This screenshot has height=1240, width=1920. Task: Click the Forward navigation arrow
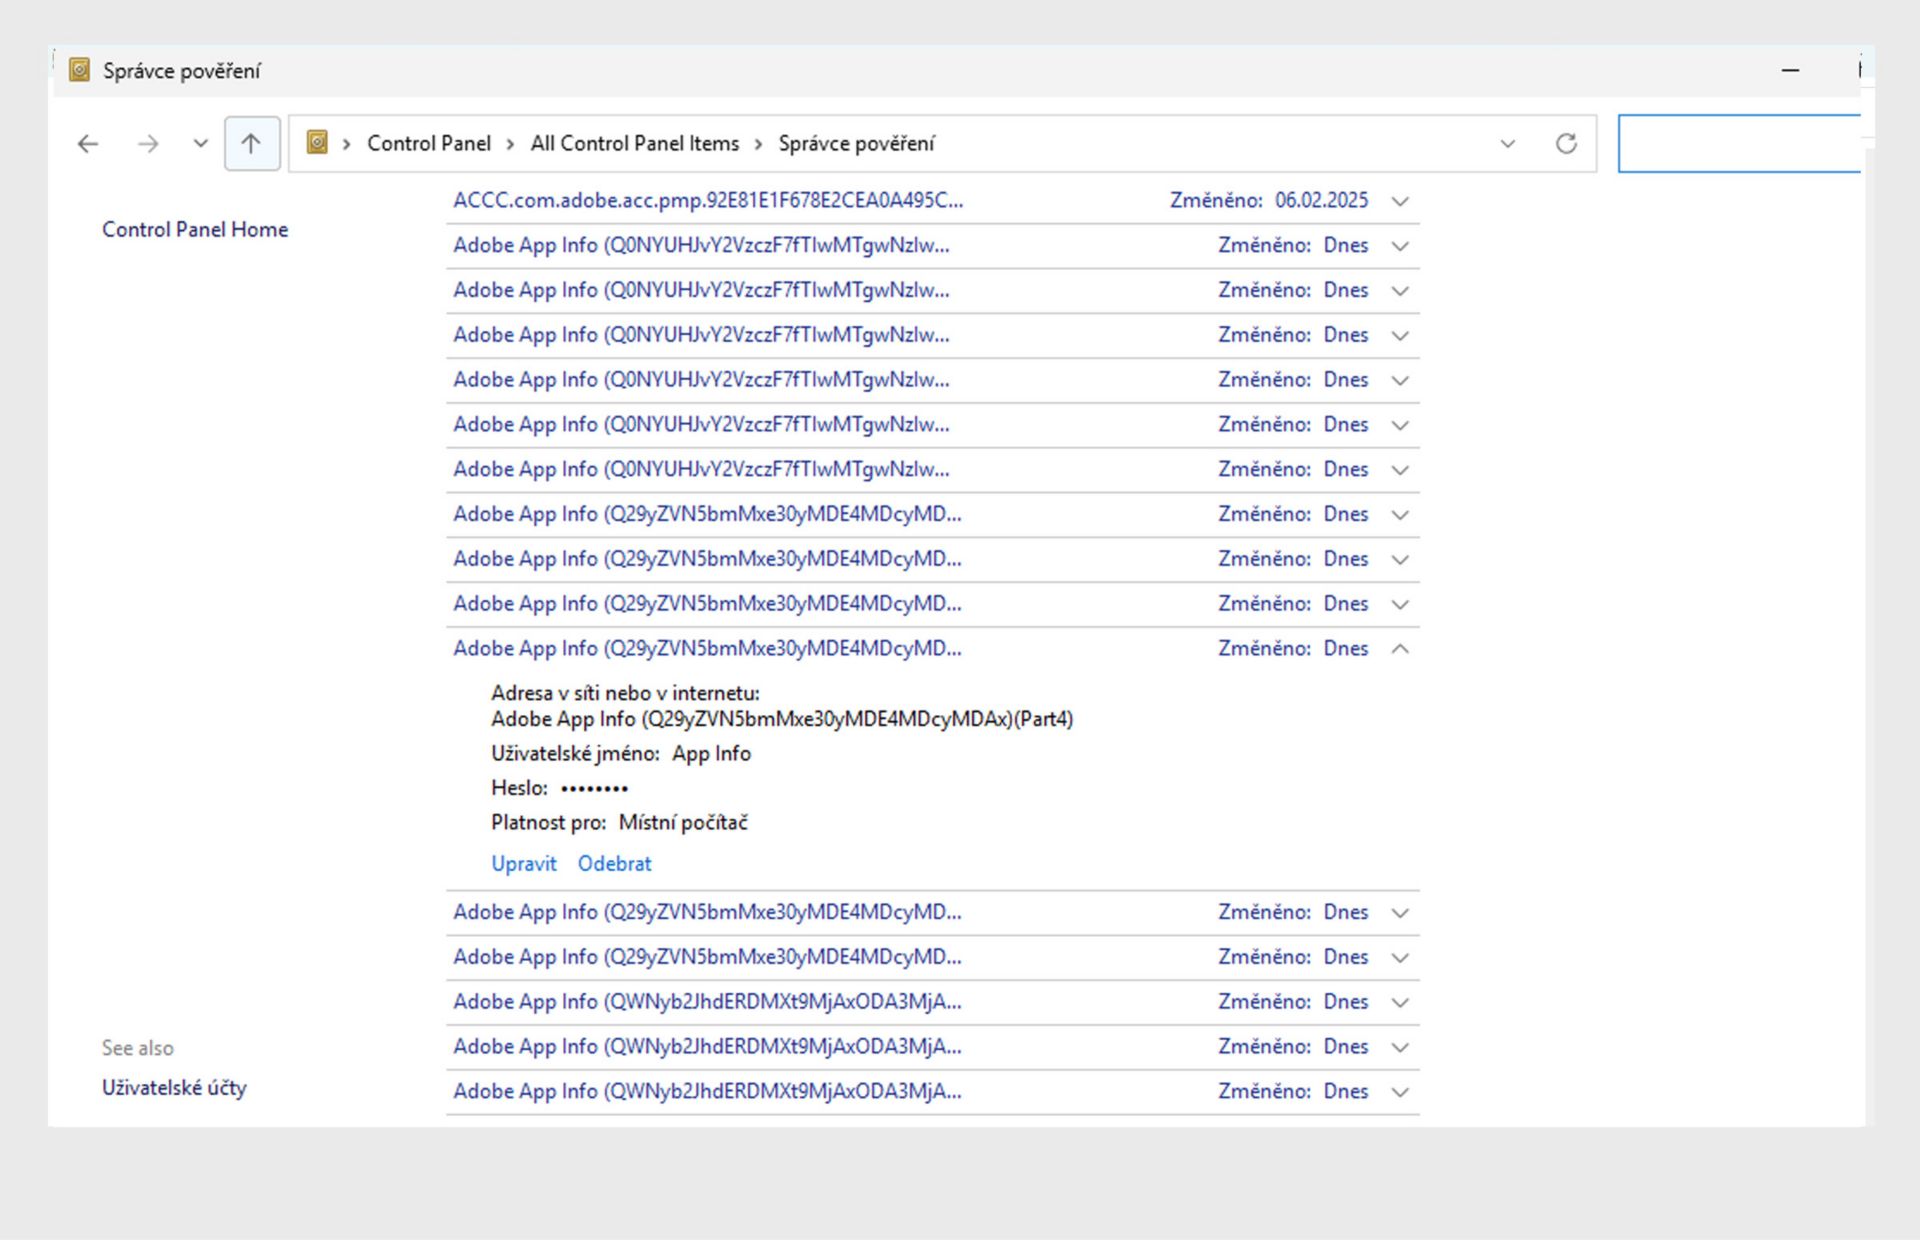pos(148,144)
